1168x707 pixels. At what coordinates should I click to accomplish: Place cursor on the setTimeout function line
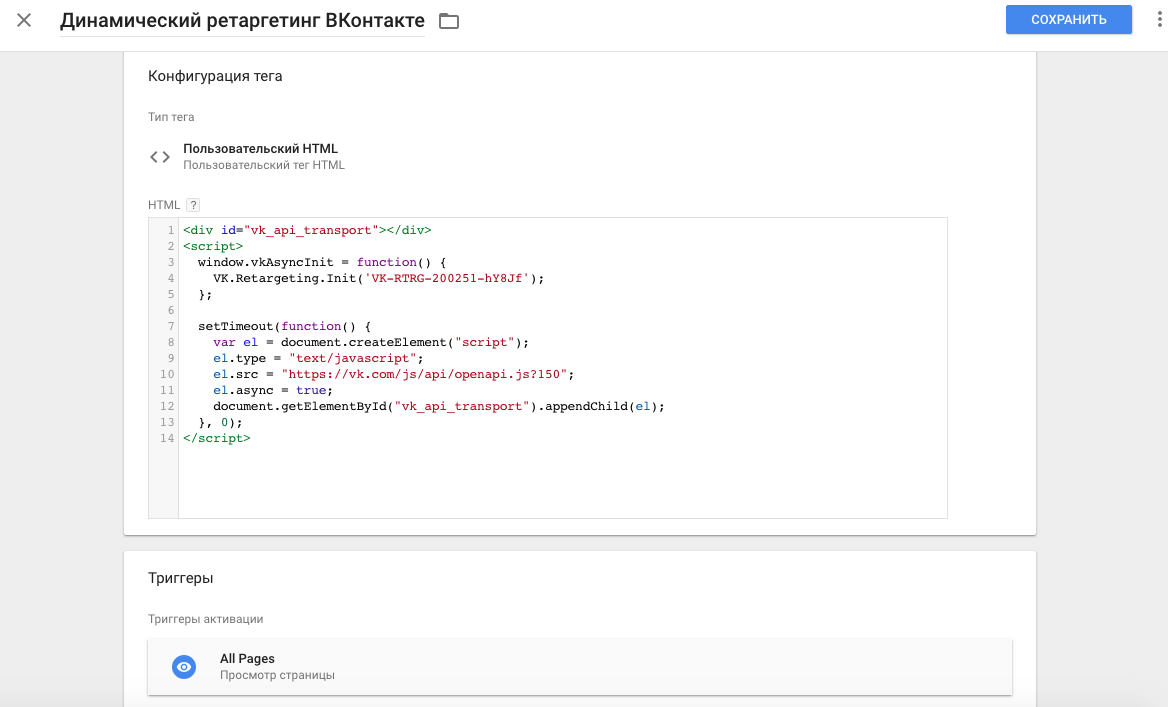pos(284,326)
